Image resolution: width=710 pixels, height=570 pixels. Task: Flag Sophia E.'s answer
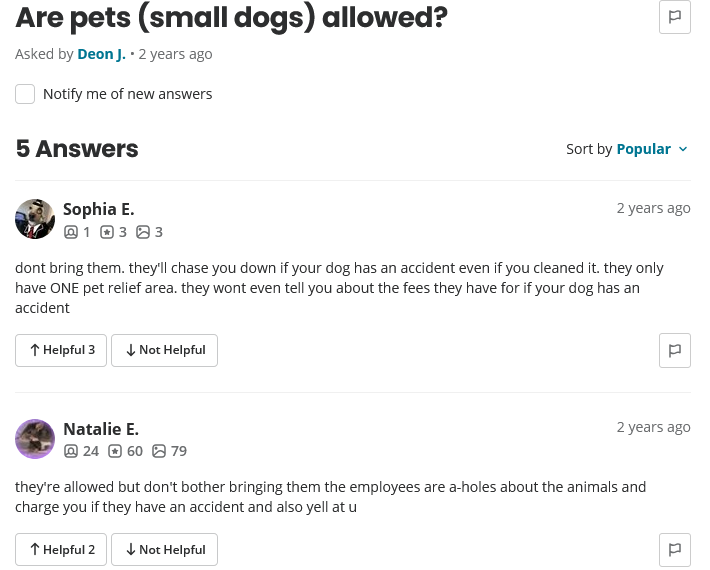[x=675, y=350]
